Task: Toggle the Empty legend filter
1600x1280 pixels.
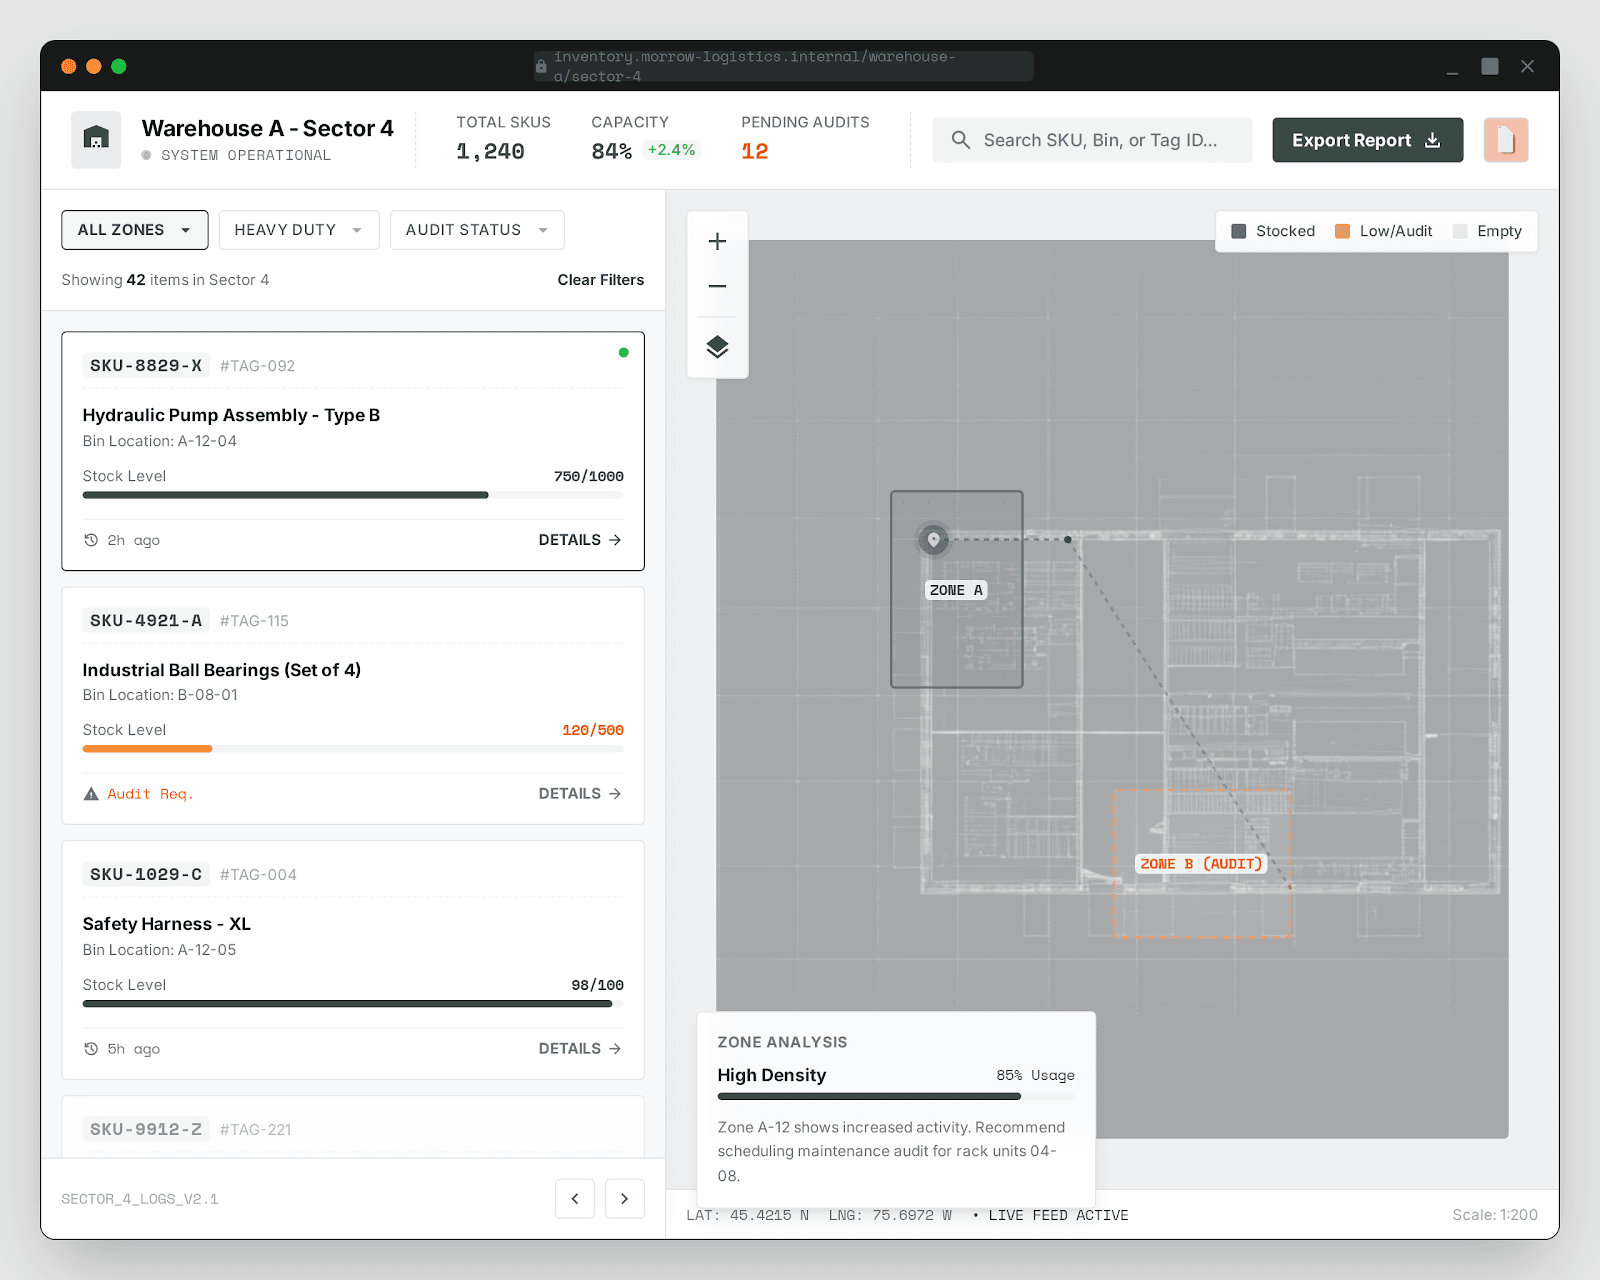Action: click(x=1487, y=231)
